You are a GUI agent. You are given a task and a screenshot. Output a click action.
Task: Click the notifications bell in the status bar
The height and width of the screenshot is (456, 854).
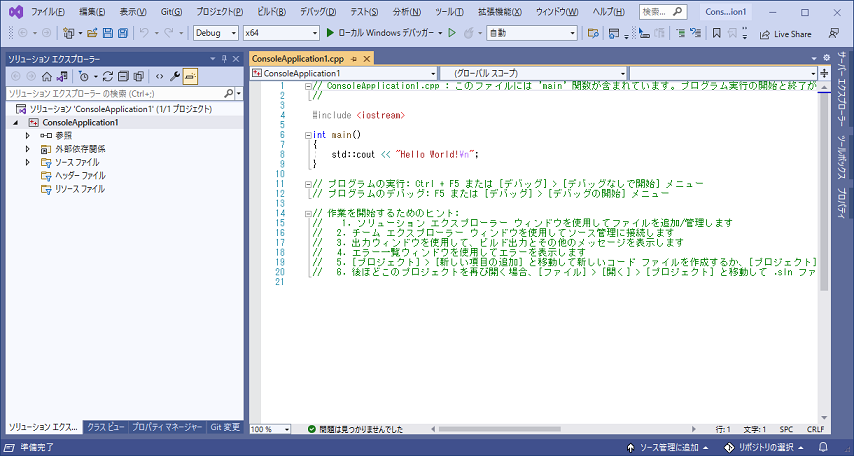click(x=824, y=447)
